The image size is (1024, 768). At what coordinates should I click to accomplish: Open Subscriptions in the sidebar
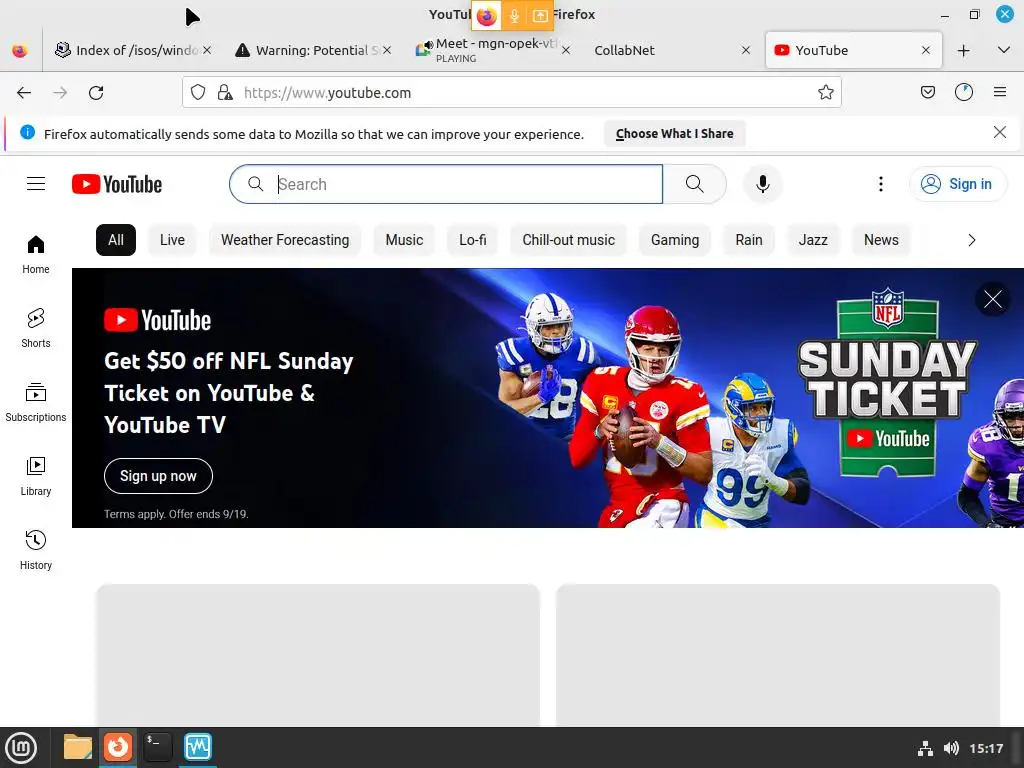coord(36,402)
